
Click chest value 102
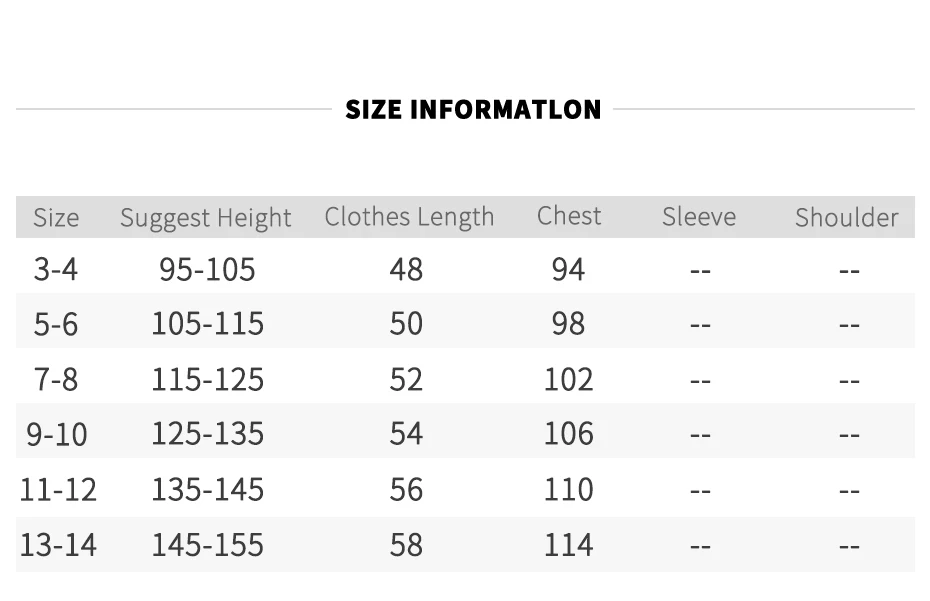coord(569,379)
